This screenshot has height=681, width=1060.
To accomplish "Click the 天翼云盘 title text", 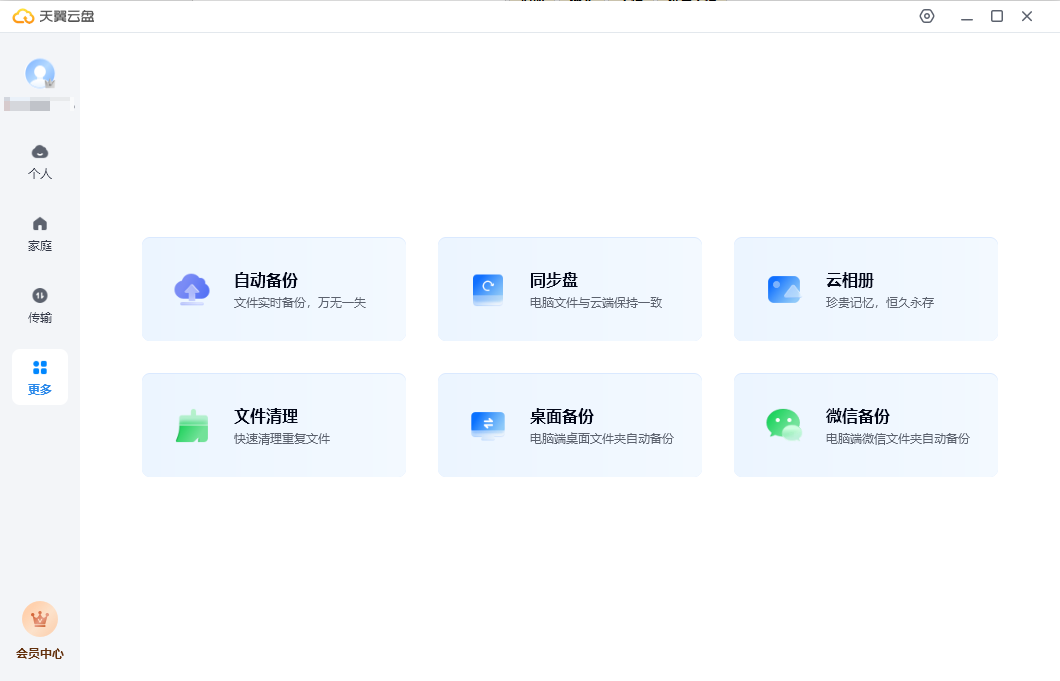I will (66, 16).
